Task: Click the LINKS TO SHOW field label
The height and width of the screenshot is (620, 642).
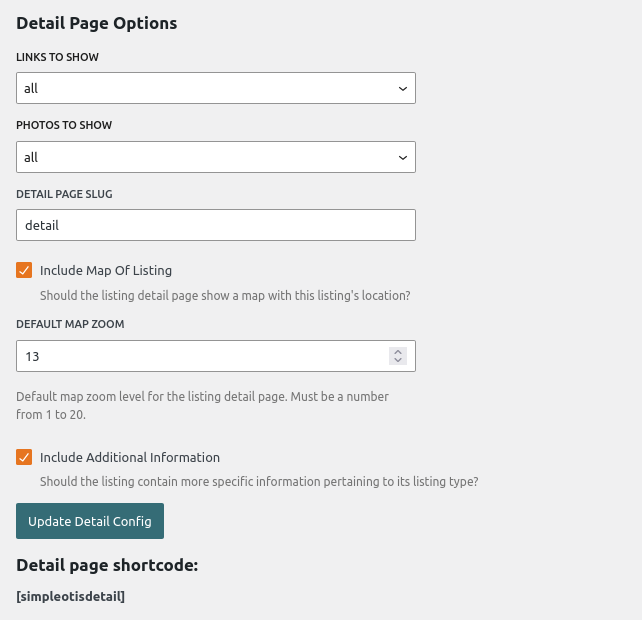Action: point(57,57)
